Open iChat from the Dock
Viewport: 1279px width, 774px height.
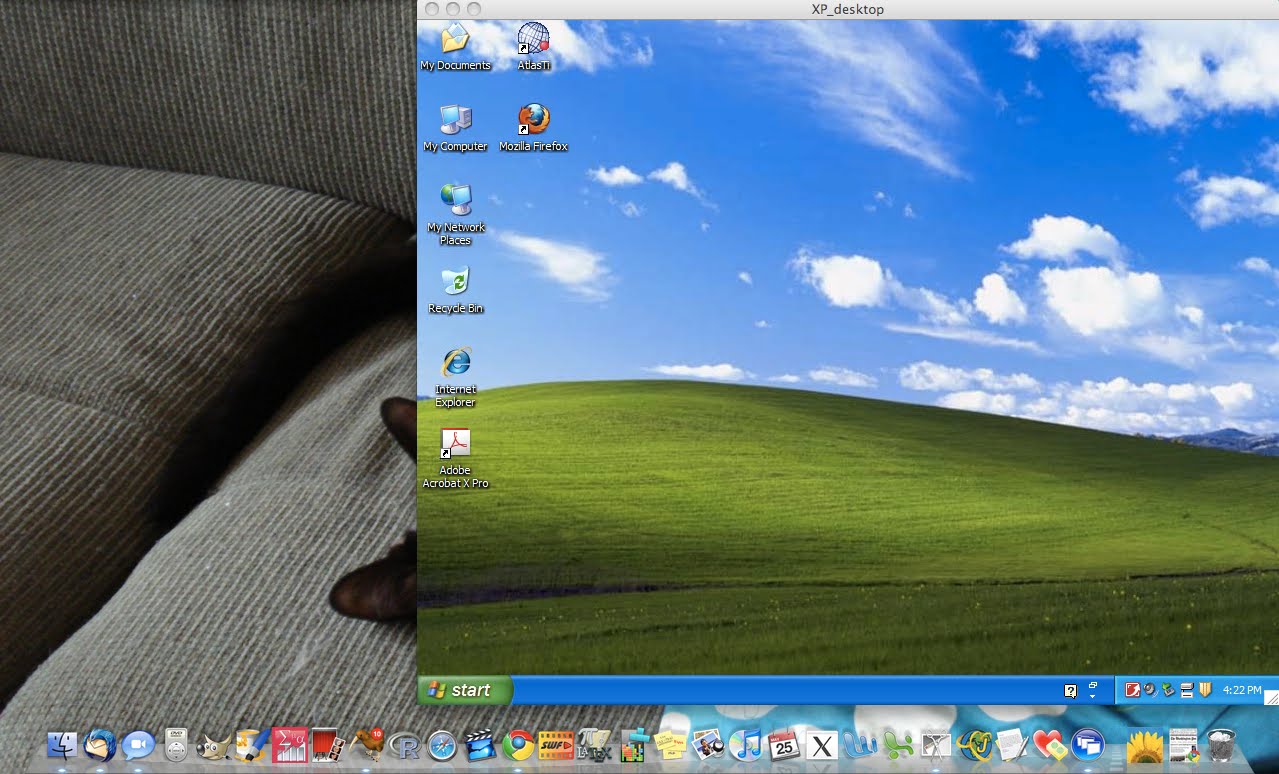pos(138,745)
